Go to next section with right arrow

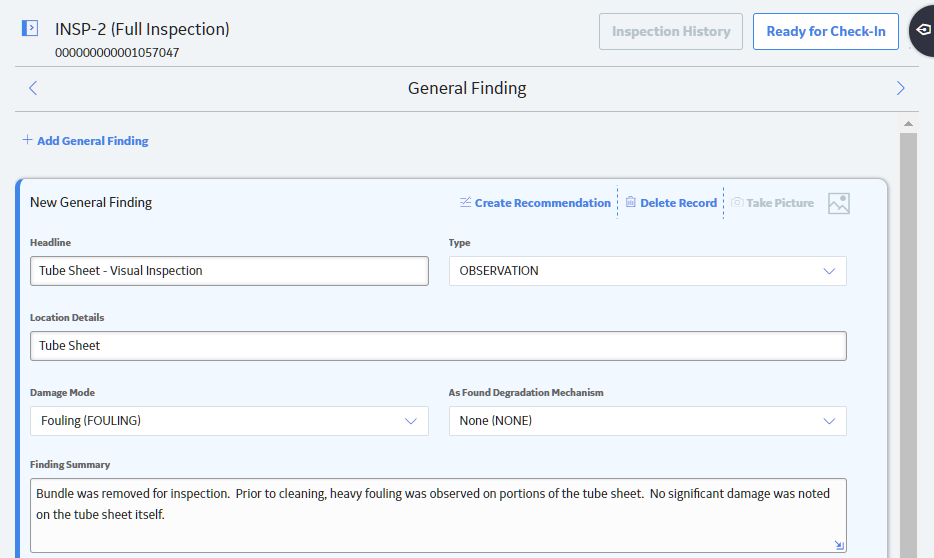[x=900, y=88]
